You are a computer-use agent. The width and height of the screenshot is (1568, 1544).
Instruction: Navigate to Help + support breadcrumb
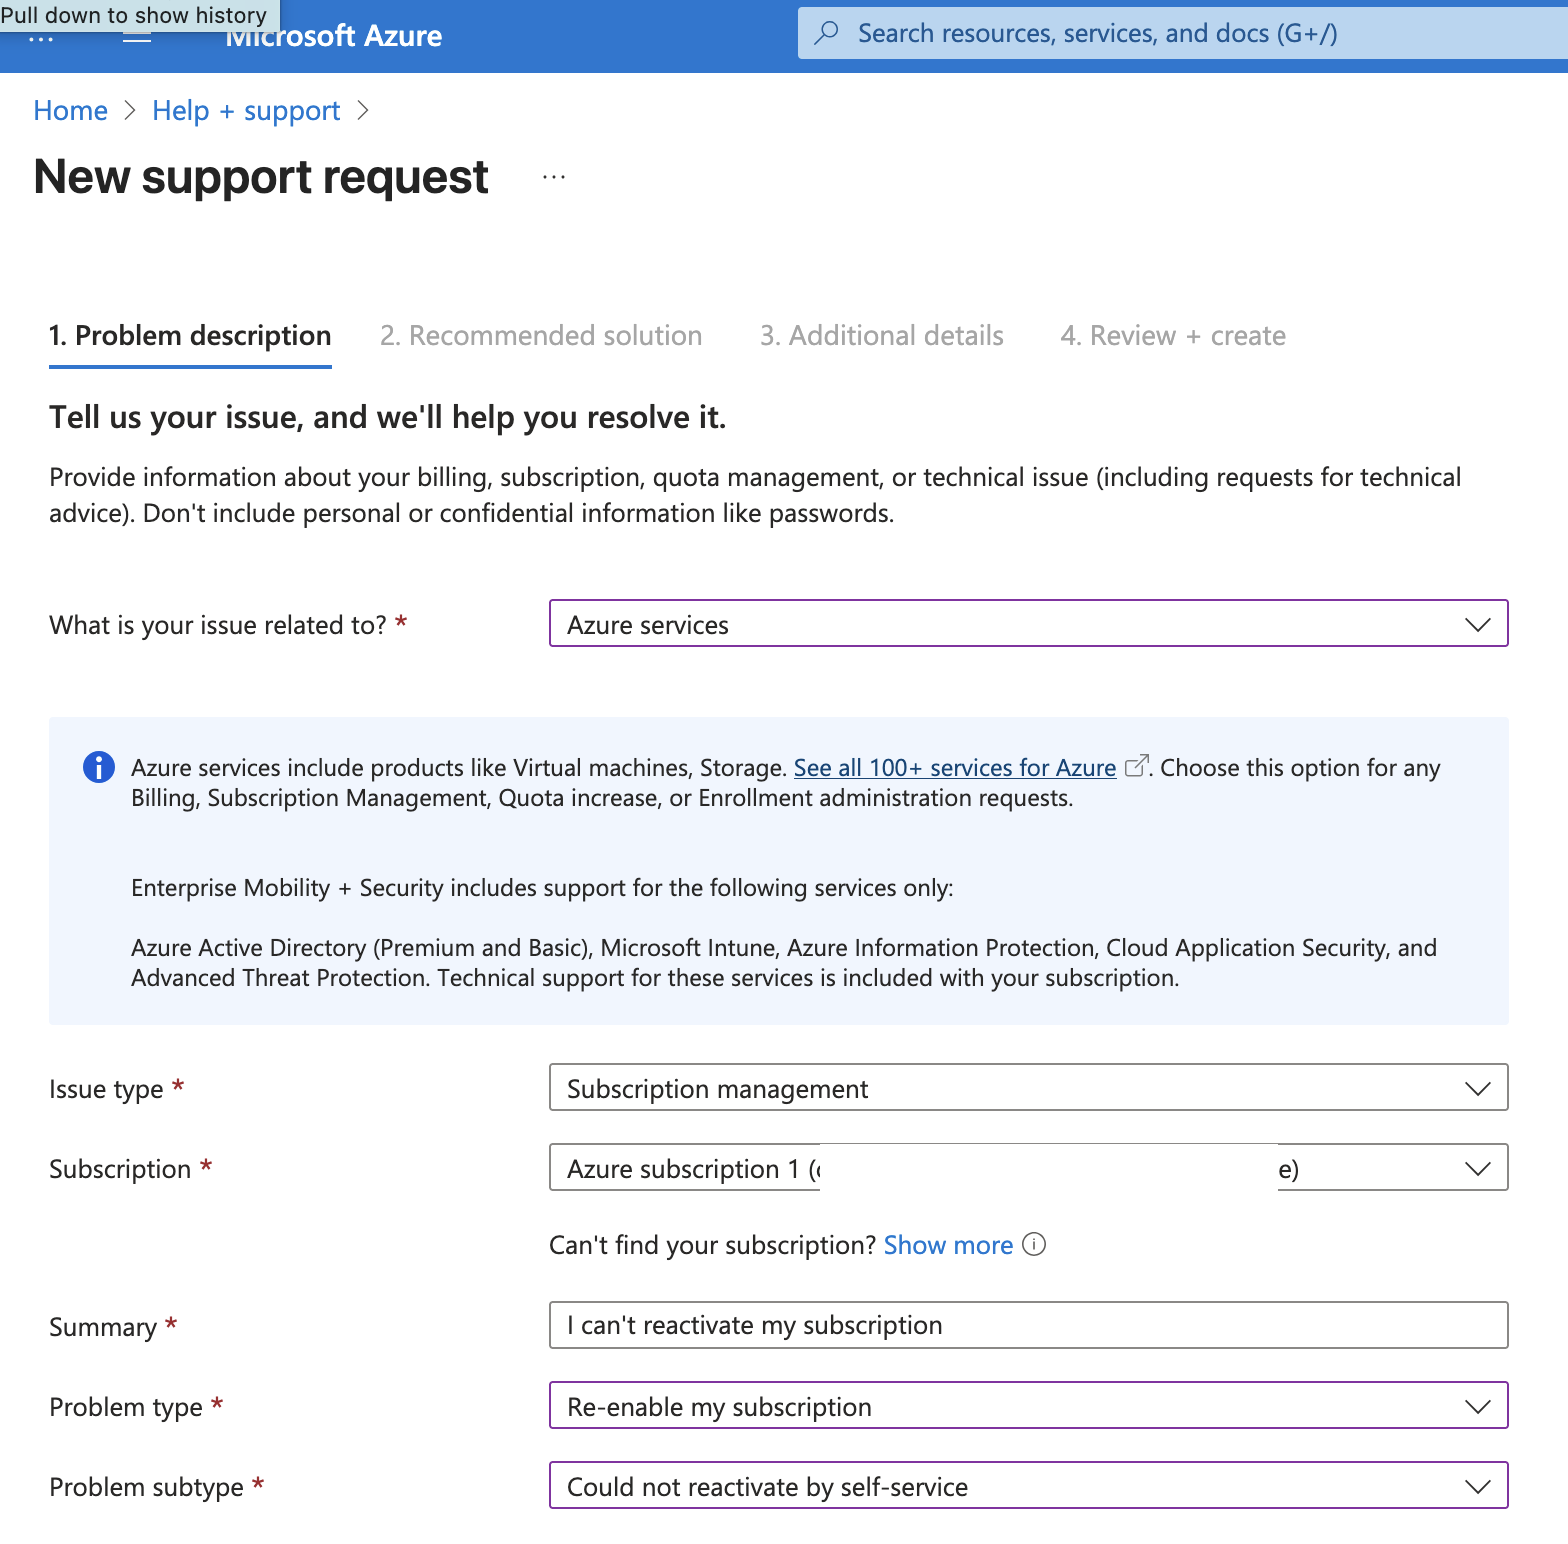[246, 110]
